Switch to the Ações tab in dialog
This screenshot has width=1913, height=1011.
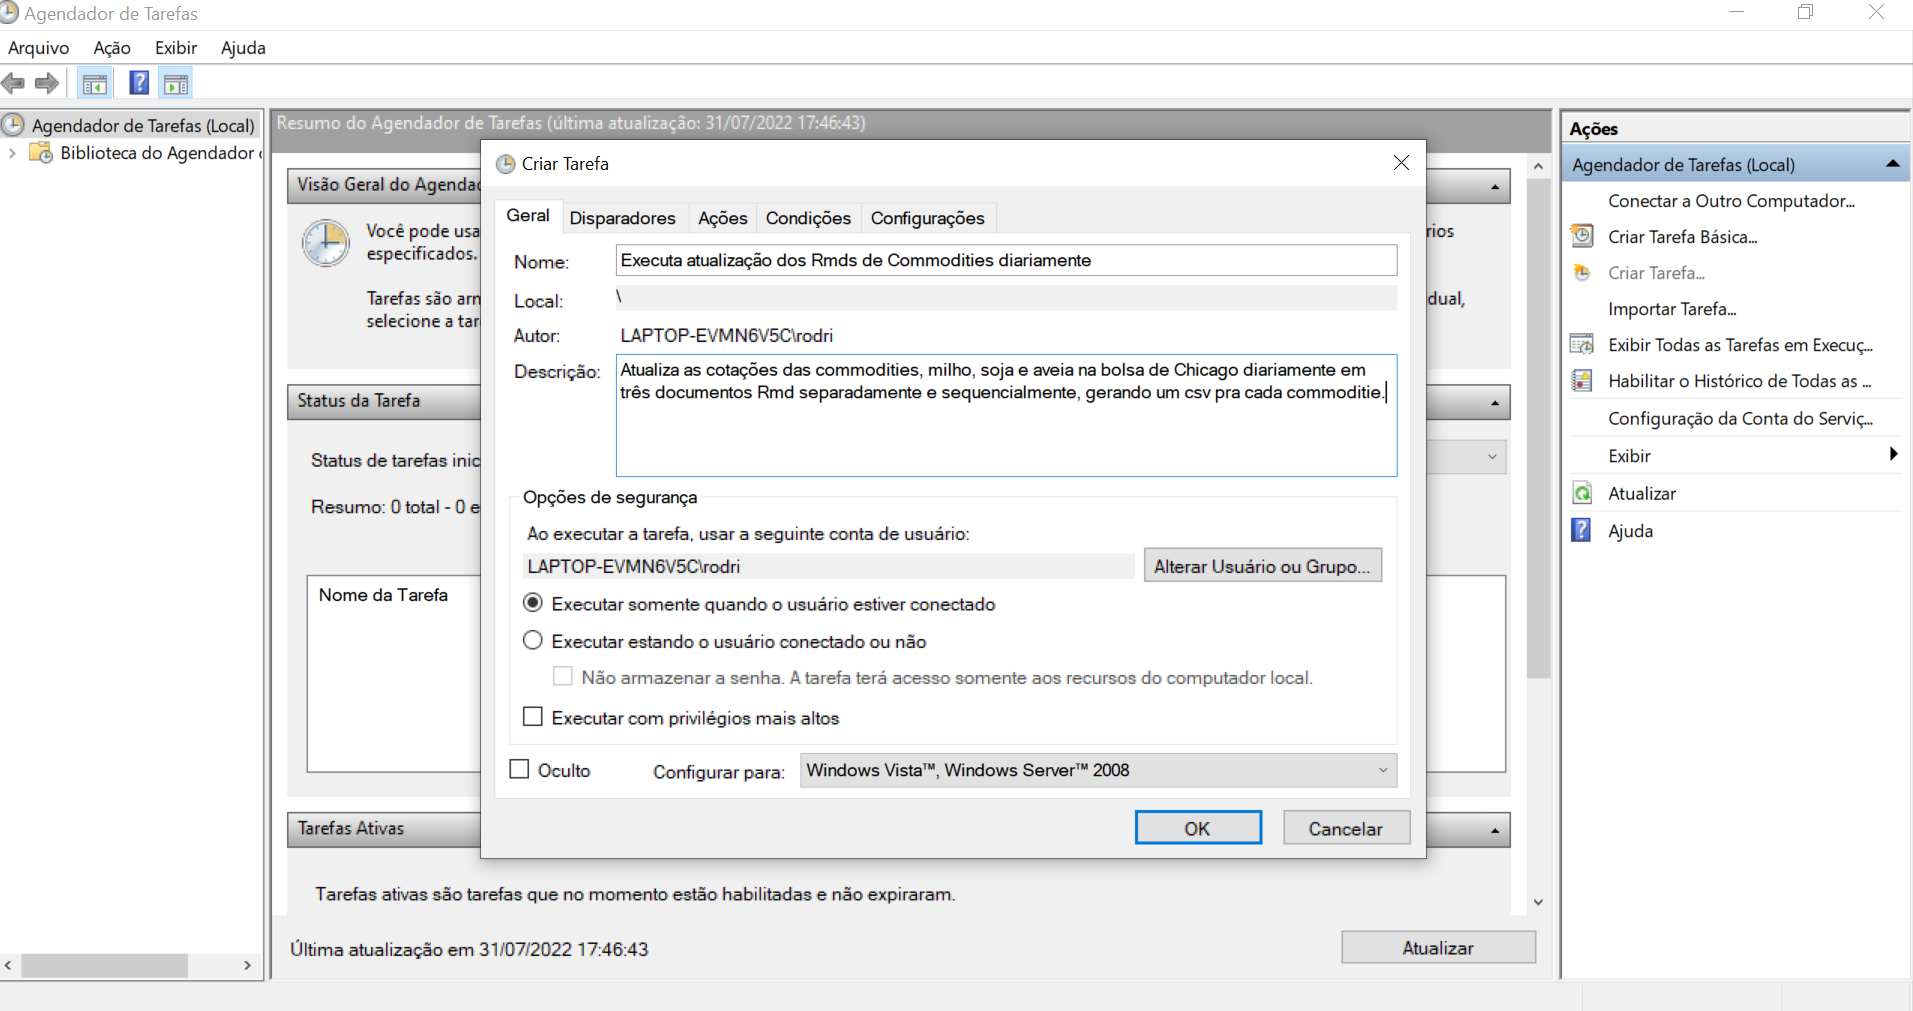point(722,218)
